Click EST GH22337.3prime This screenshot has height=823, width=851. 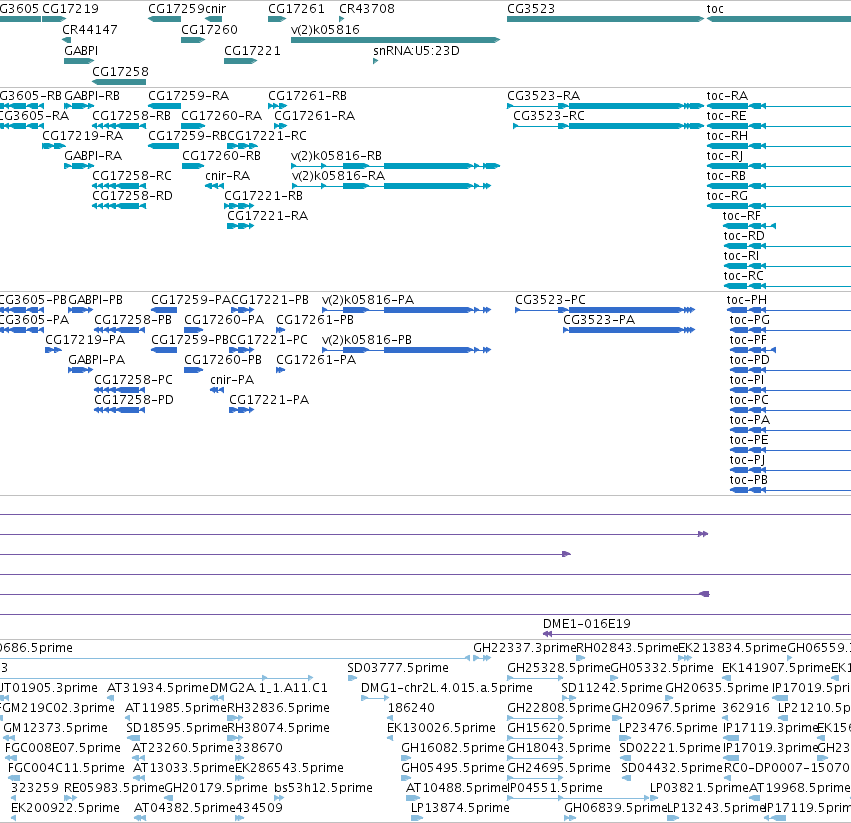tap(524, 648)
